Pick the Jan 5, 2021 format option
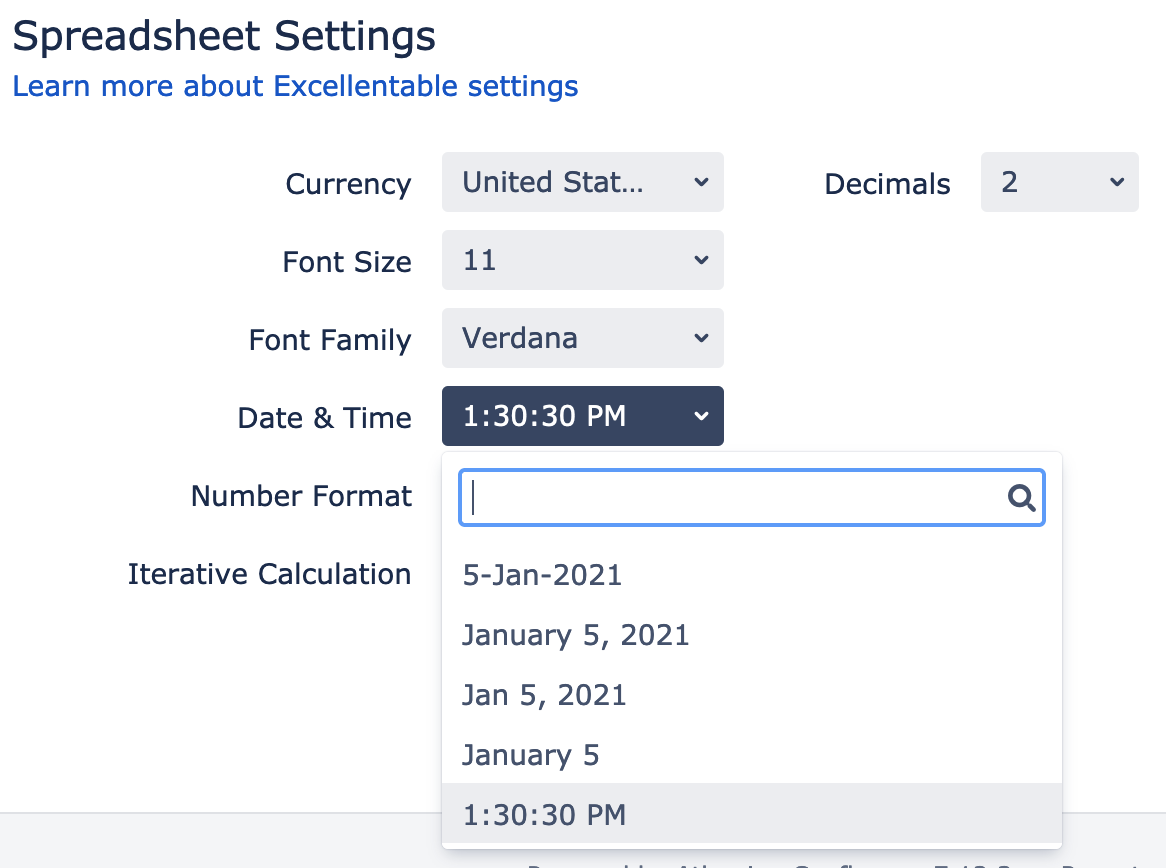Viewport: 1166px width, 868px height. tap(752, 695)
